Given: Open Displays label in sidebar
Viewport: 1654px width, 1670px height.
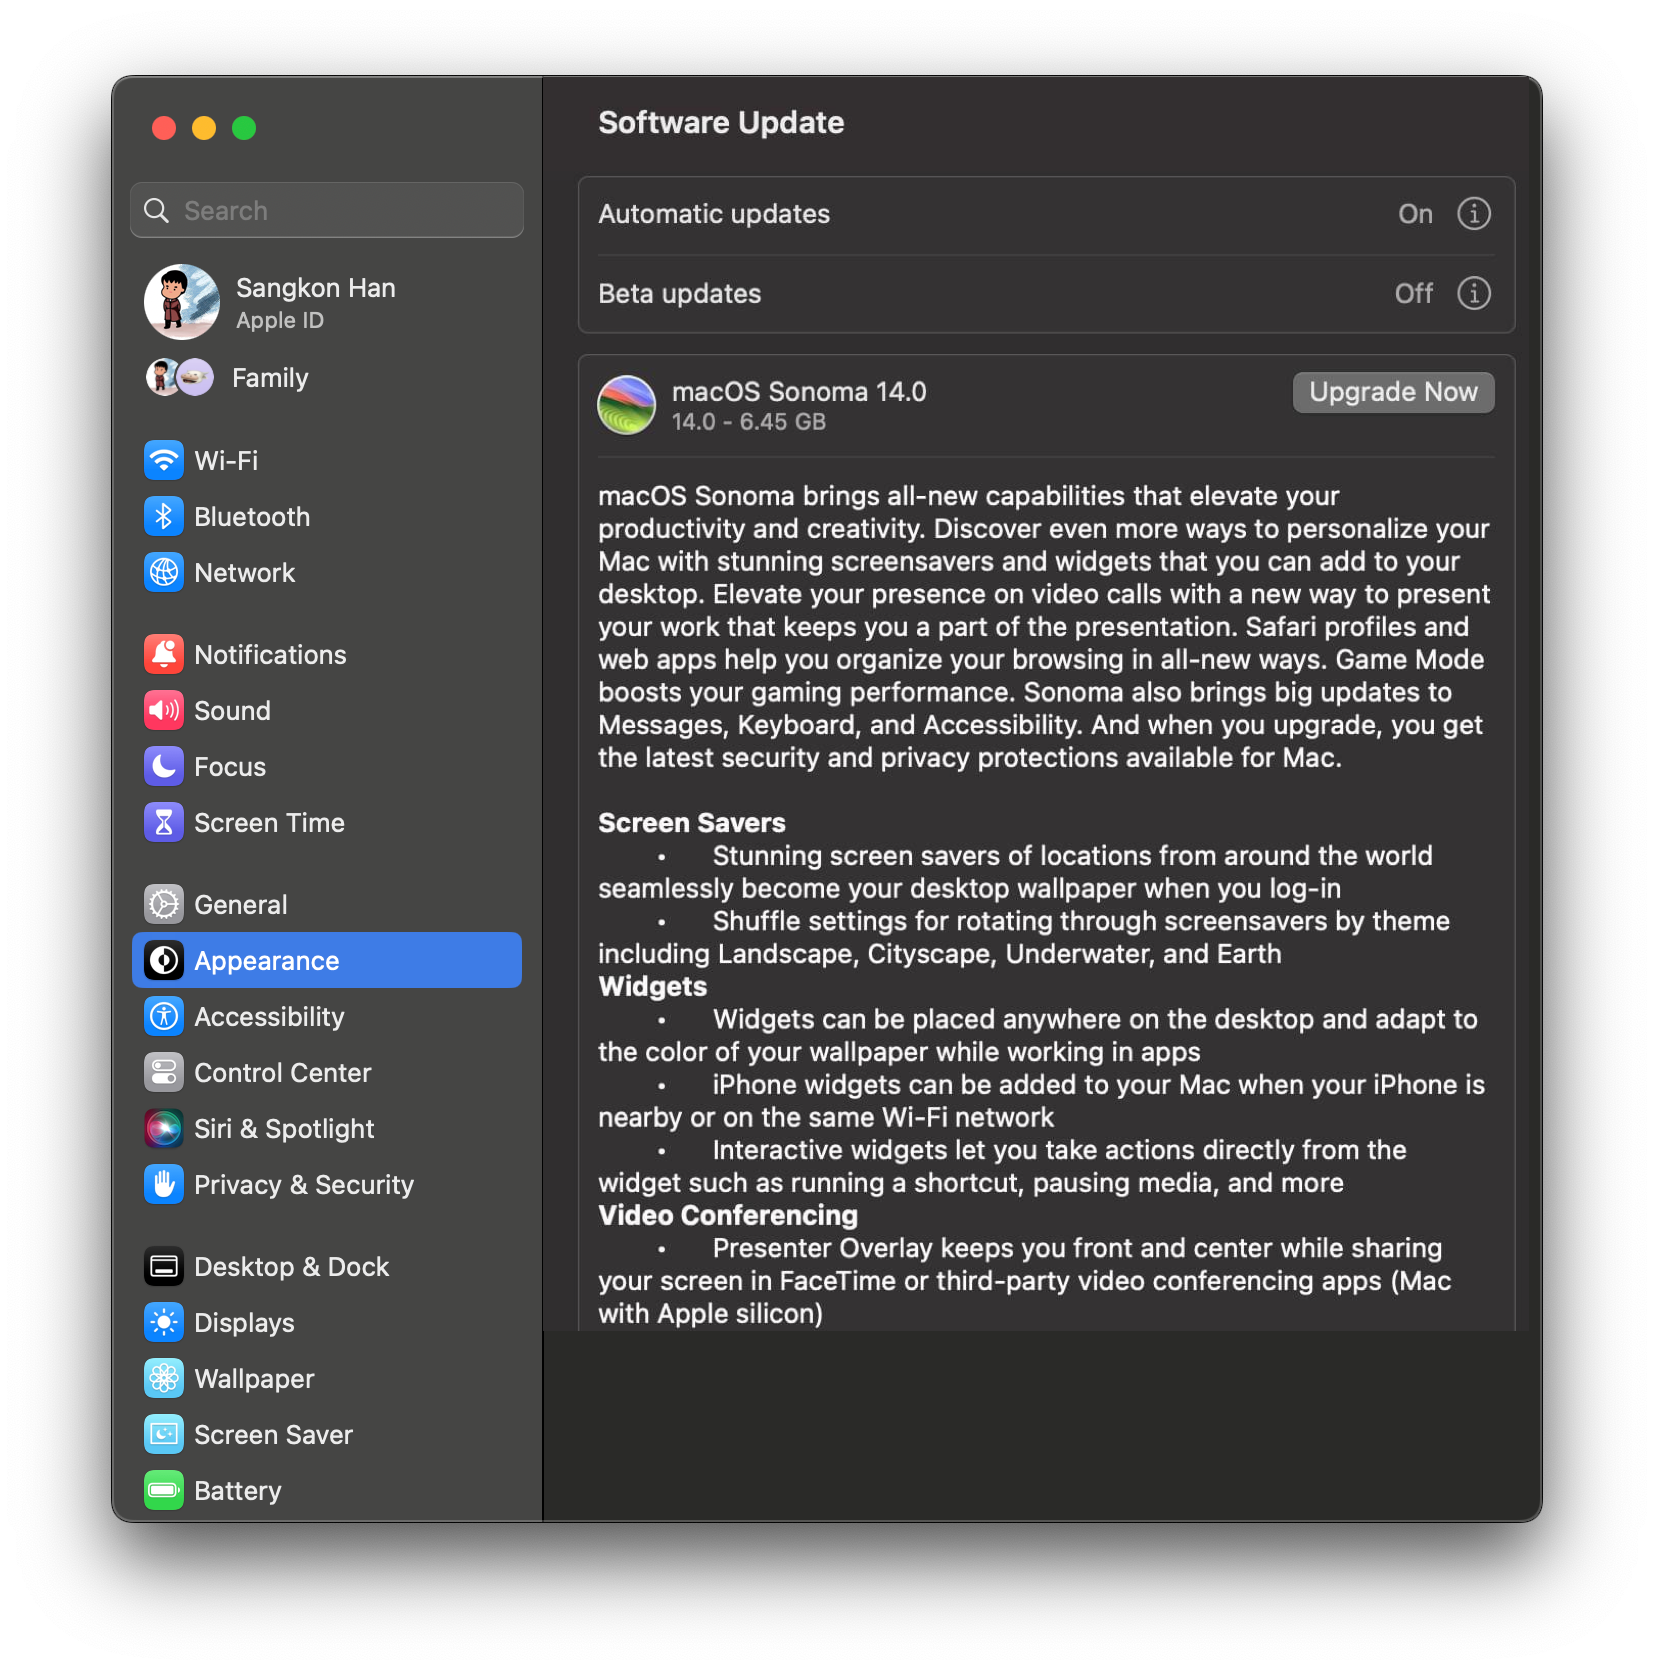Looking at the screenshot, I should [x=244, y=1322].
